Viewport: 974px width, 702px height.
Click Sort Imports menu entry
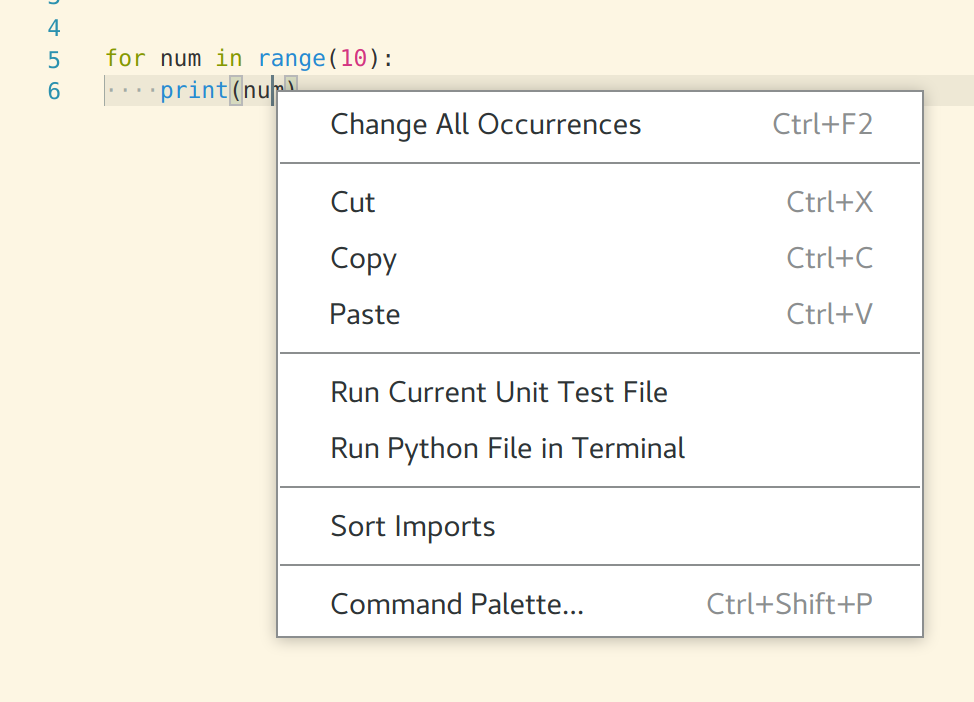coord(412,526)
